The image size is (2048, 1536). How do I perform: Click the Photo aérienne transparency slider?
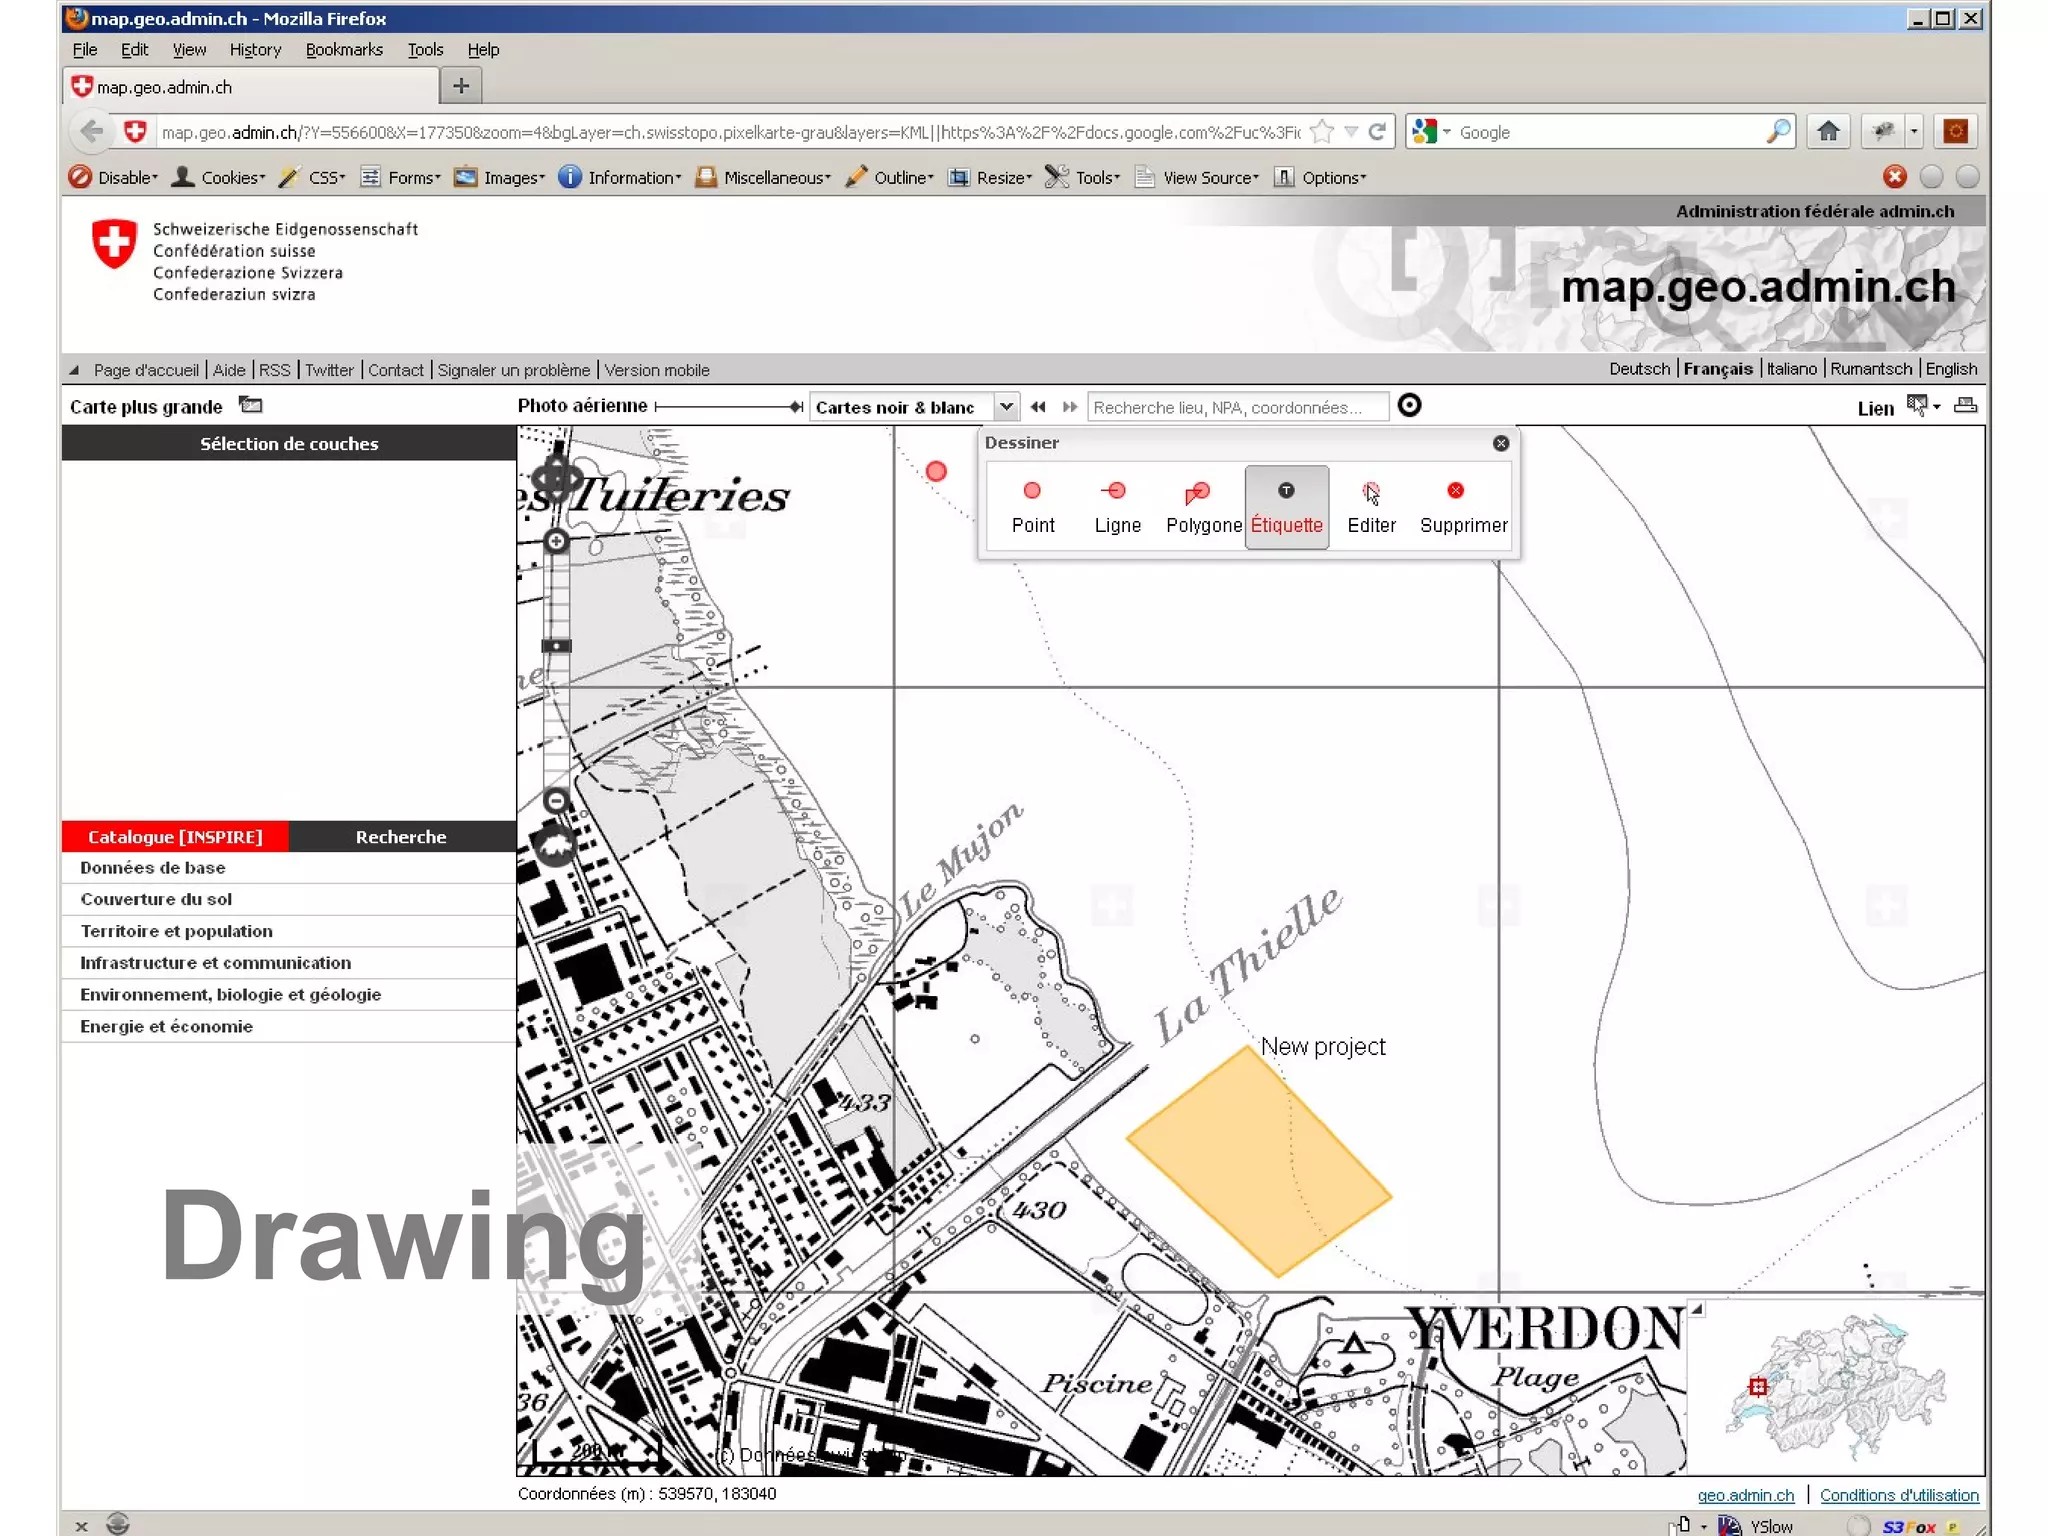pos(795,406)
